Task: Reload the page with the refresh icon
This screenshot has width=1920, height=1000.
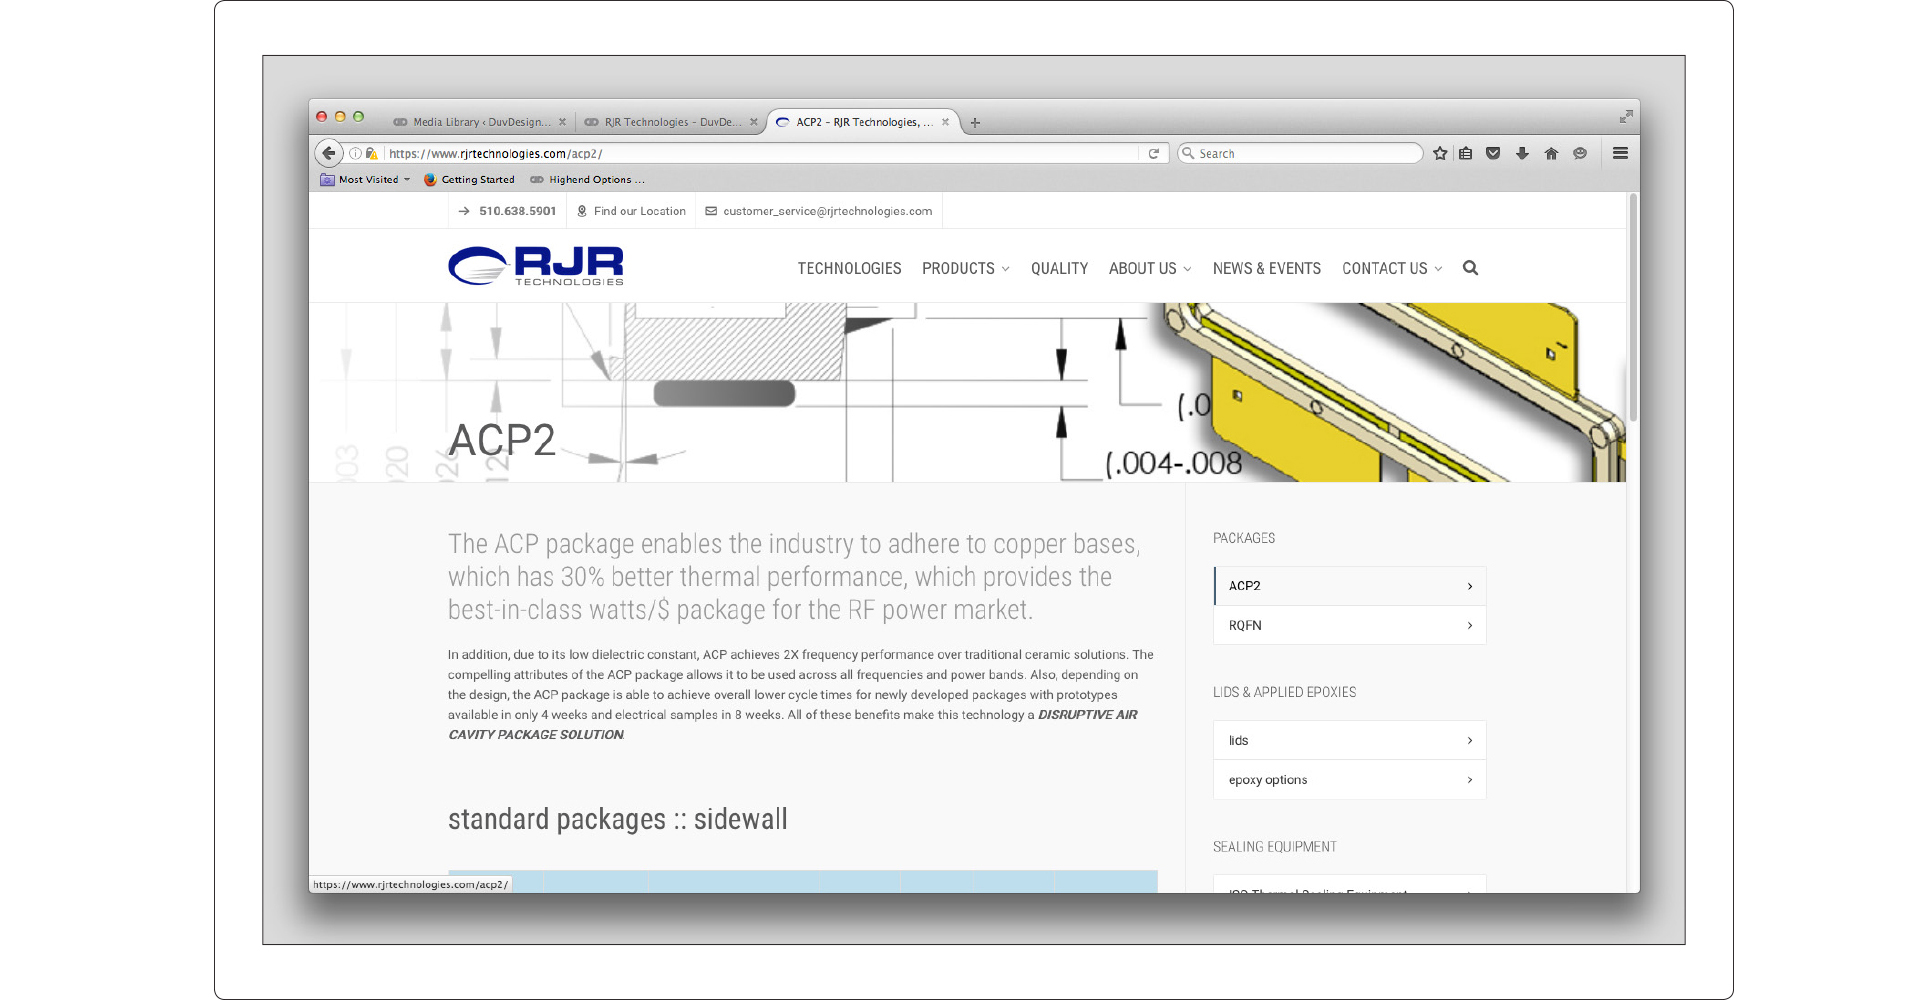Action: pos(1153,153)
